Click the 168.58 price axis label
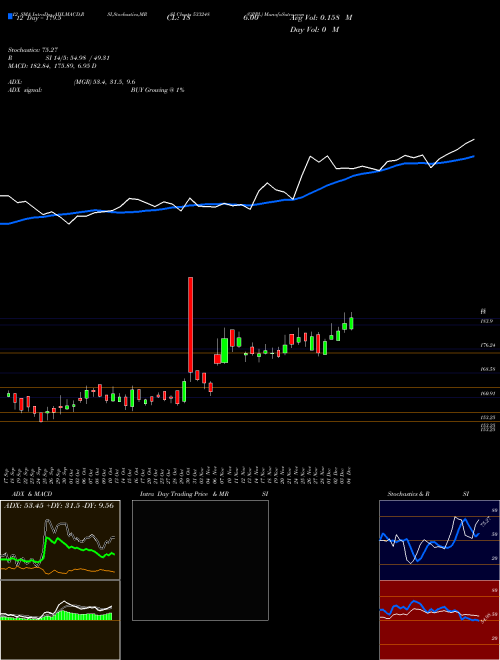The width and height of the screenshot is (500, 660). (x=488, y=369)
